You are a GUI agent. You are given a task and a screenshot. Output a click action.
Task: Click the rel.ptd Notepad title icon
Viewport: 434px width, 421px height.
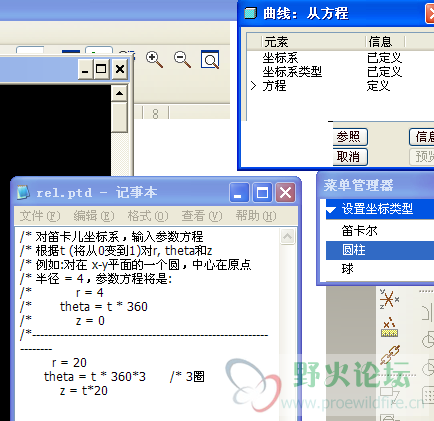[x=23, y=193]
